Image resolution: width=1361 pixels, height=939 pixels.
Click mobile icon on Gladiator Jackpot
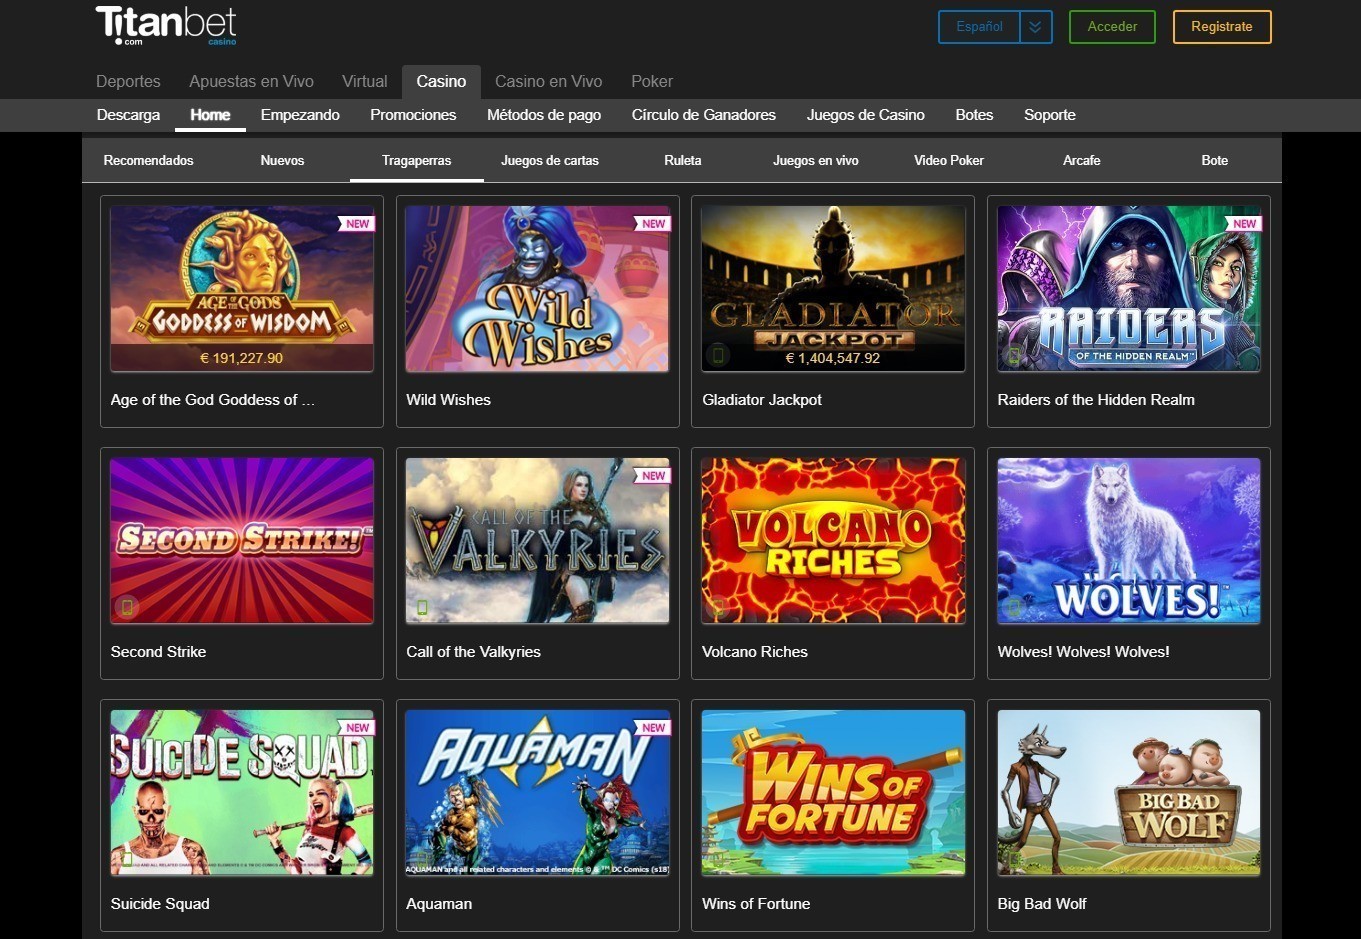click(718, 354)
